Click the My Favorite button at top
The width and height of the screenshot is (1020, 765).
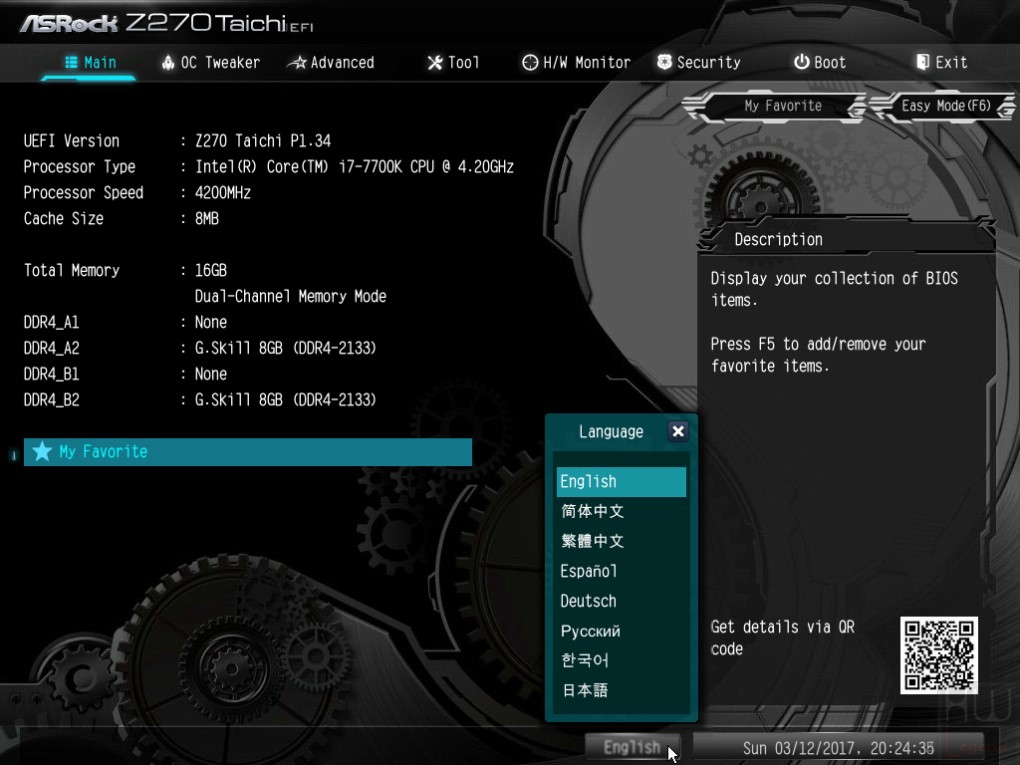(x=775, y=106)
